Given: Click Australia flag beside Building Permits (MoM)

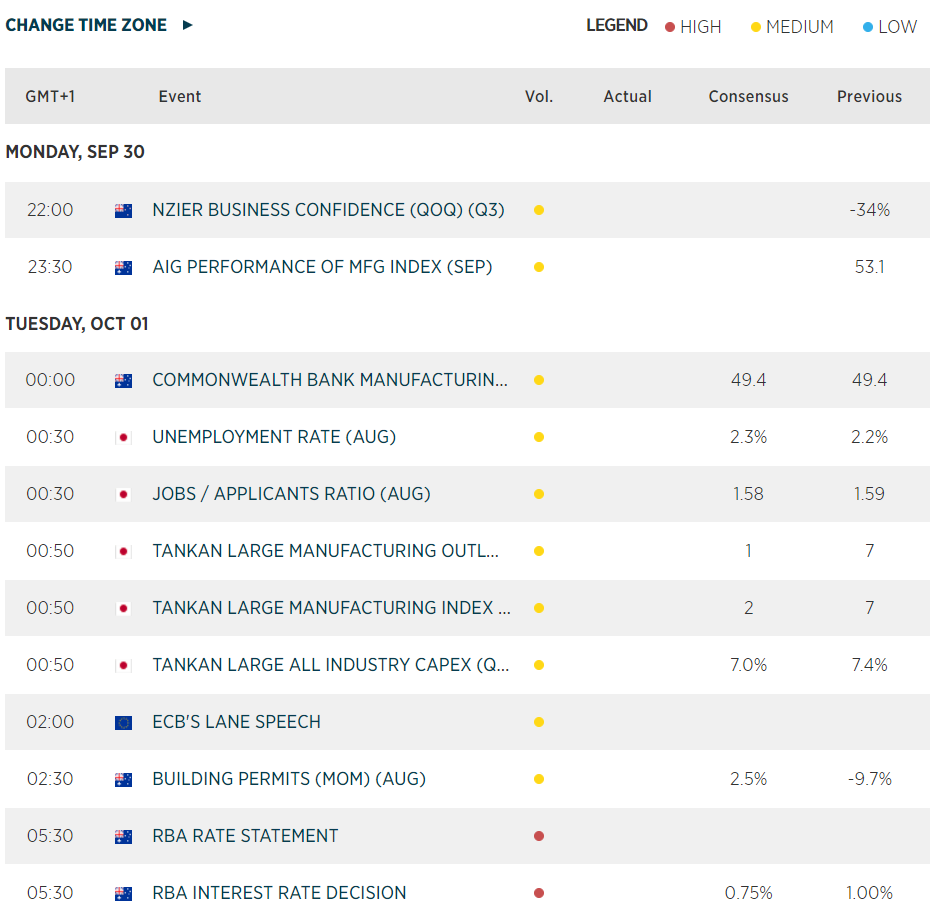Looking at the screenshot, I should pos(123,780).
